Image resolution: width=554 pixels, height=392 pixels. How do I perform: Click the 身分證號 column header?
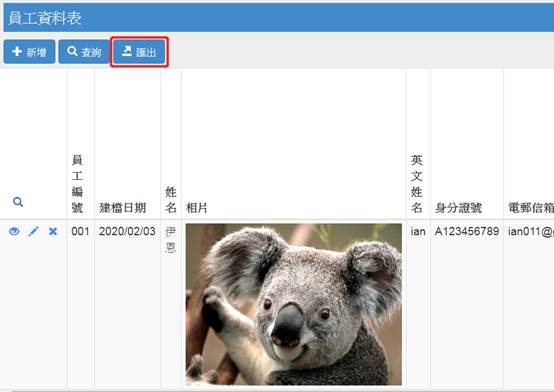coord(458,208)
